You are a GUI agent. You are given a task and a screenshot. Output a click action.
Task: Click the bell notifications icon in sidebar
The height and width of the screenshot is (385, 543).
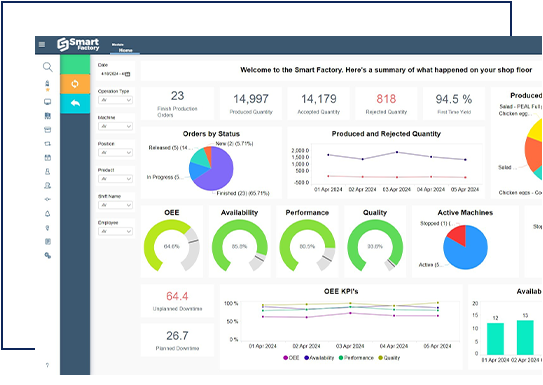[47, 214]
